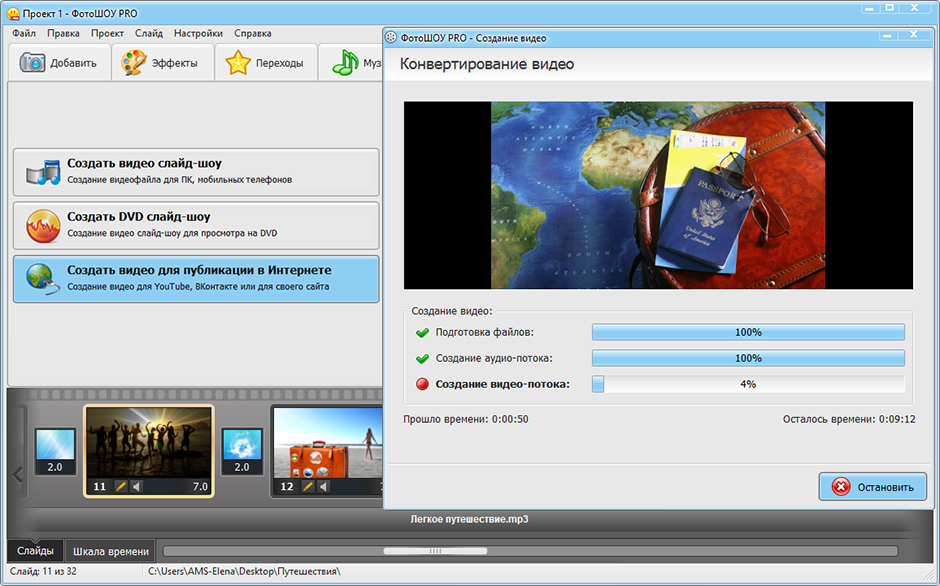Click the palette icon on Эффекты
Image resolution: width=940 pixels, height=586 pixels.
pyautogui.click(x=134, y=62)
